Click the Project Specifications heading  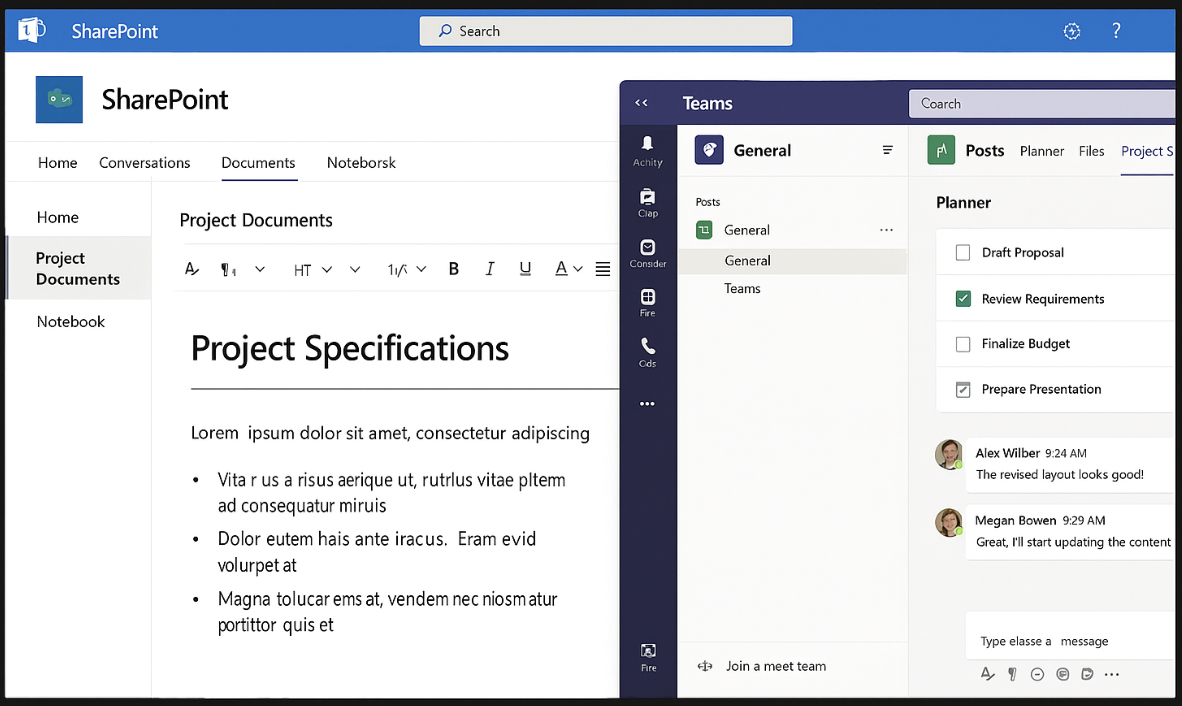point(349,348)
